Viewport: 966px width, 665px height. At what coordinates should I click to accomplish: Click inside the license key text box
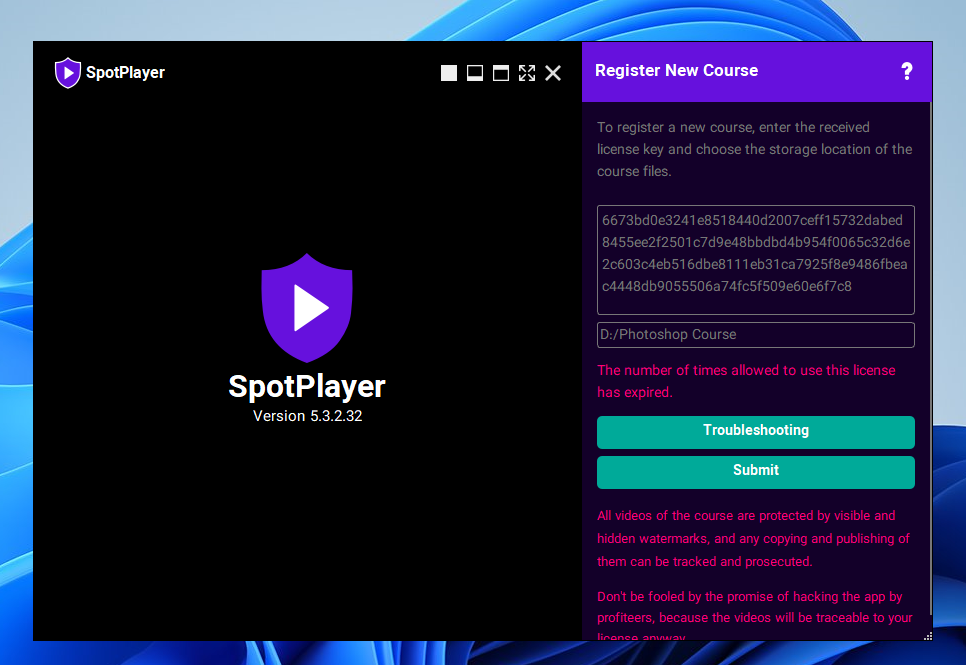tap(755, 260)
